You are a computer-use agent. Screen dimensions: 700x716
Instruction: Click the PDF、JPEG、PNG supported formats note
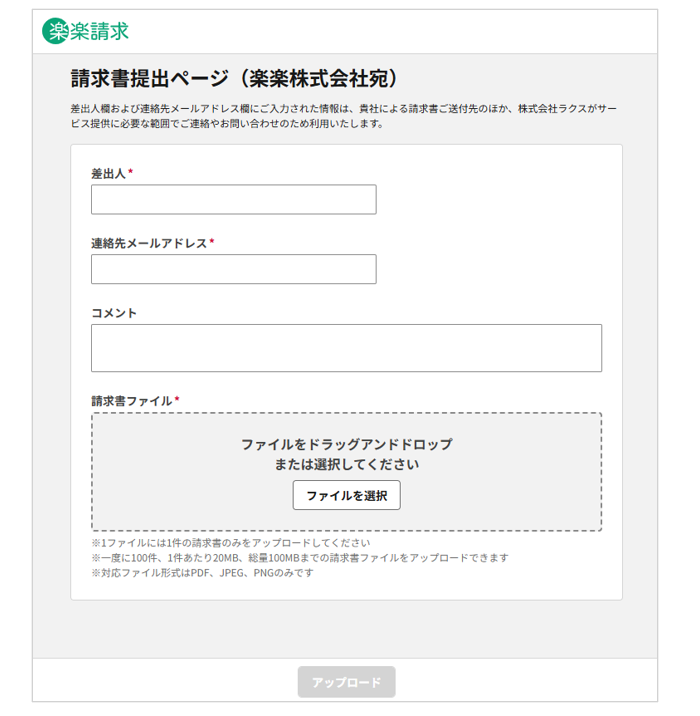pos(202,573)
